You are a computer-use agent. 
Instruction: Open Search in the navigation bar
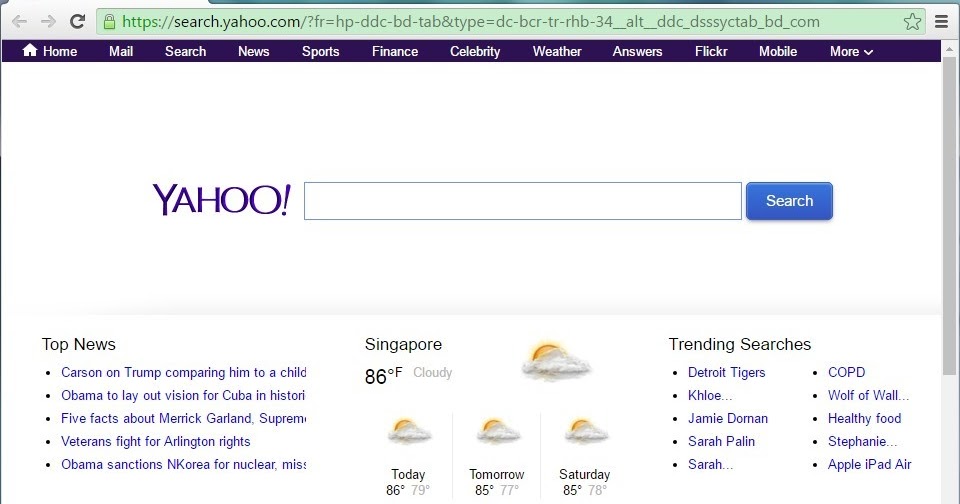pos(186,51)
